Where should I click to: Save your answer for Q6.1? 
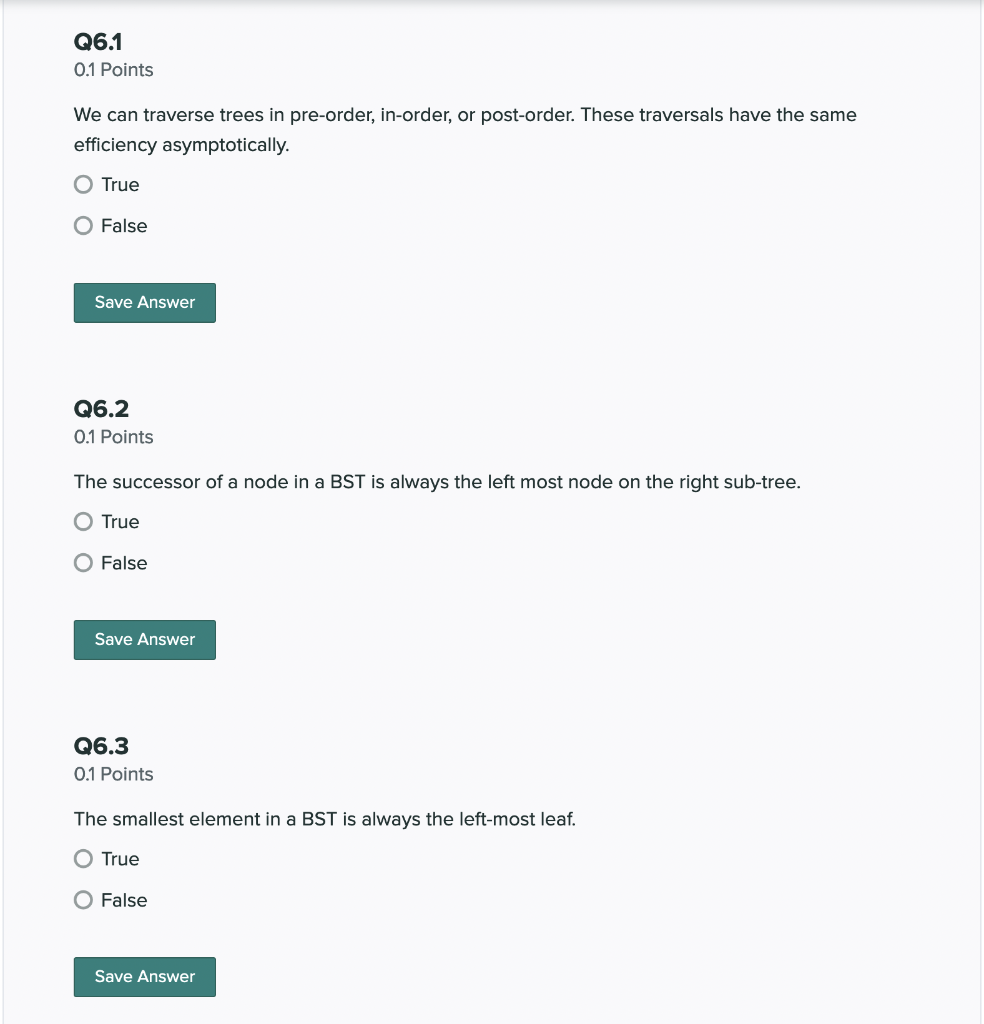[144, 302]
